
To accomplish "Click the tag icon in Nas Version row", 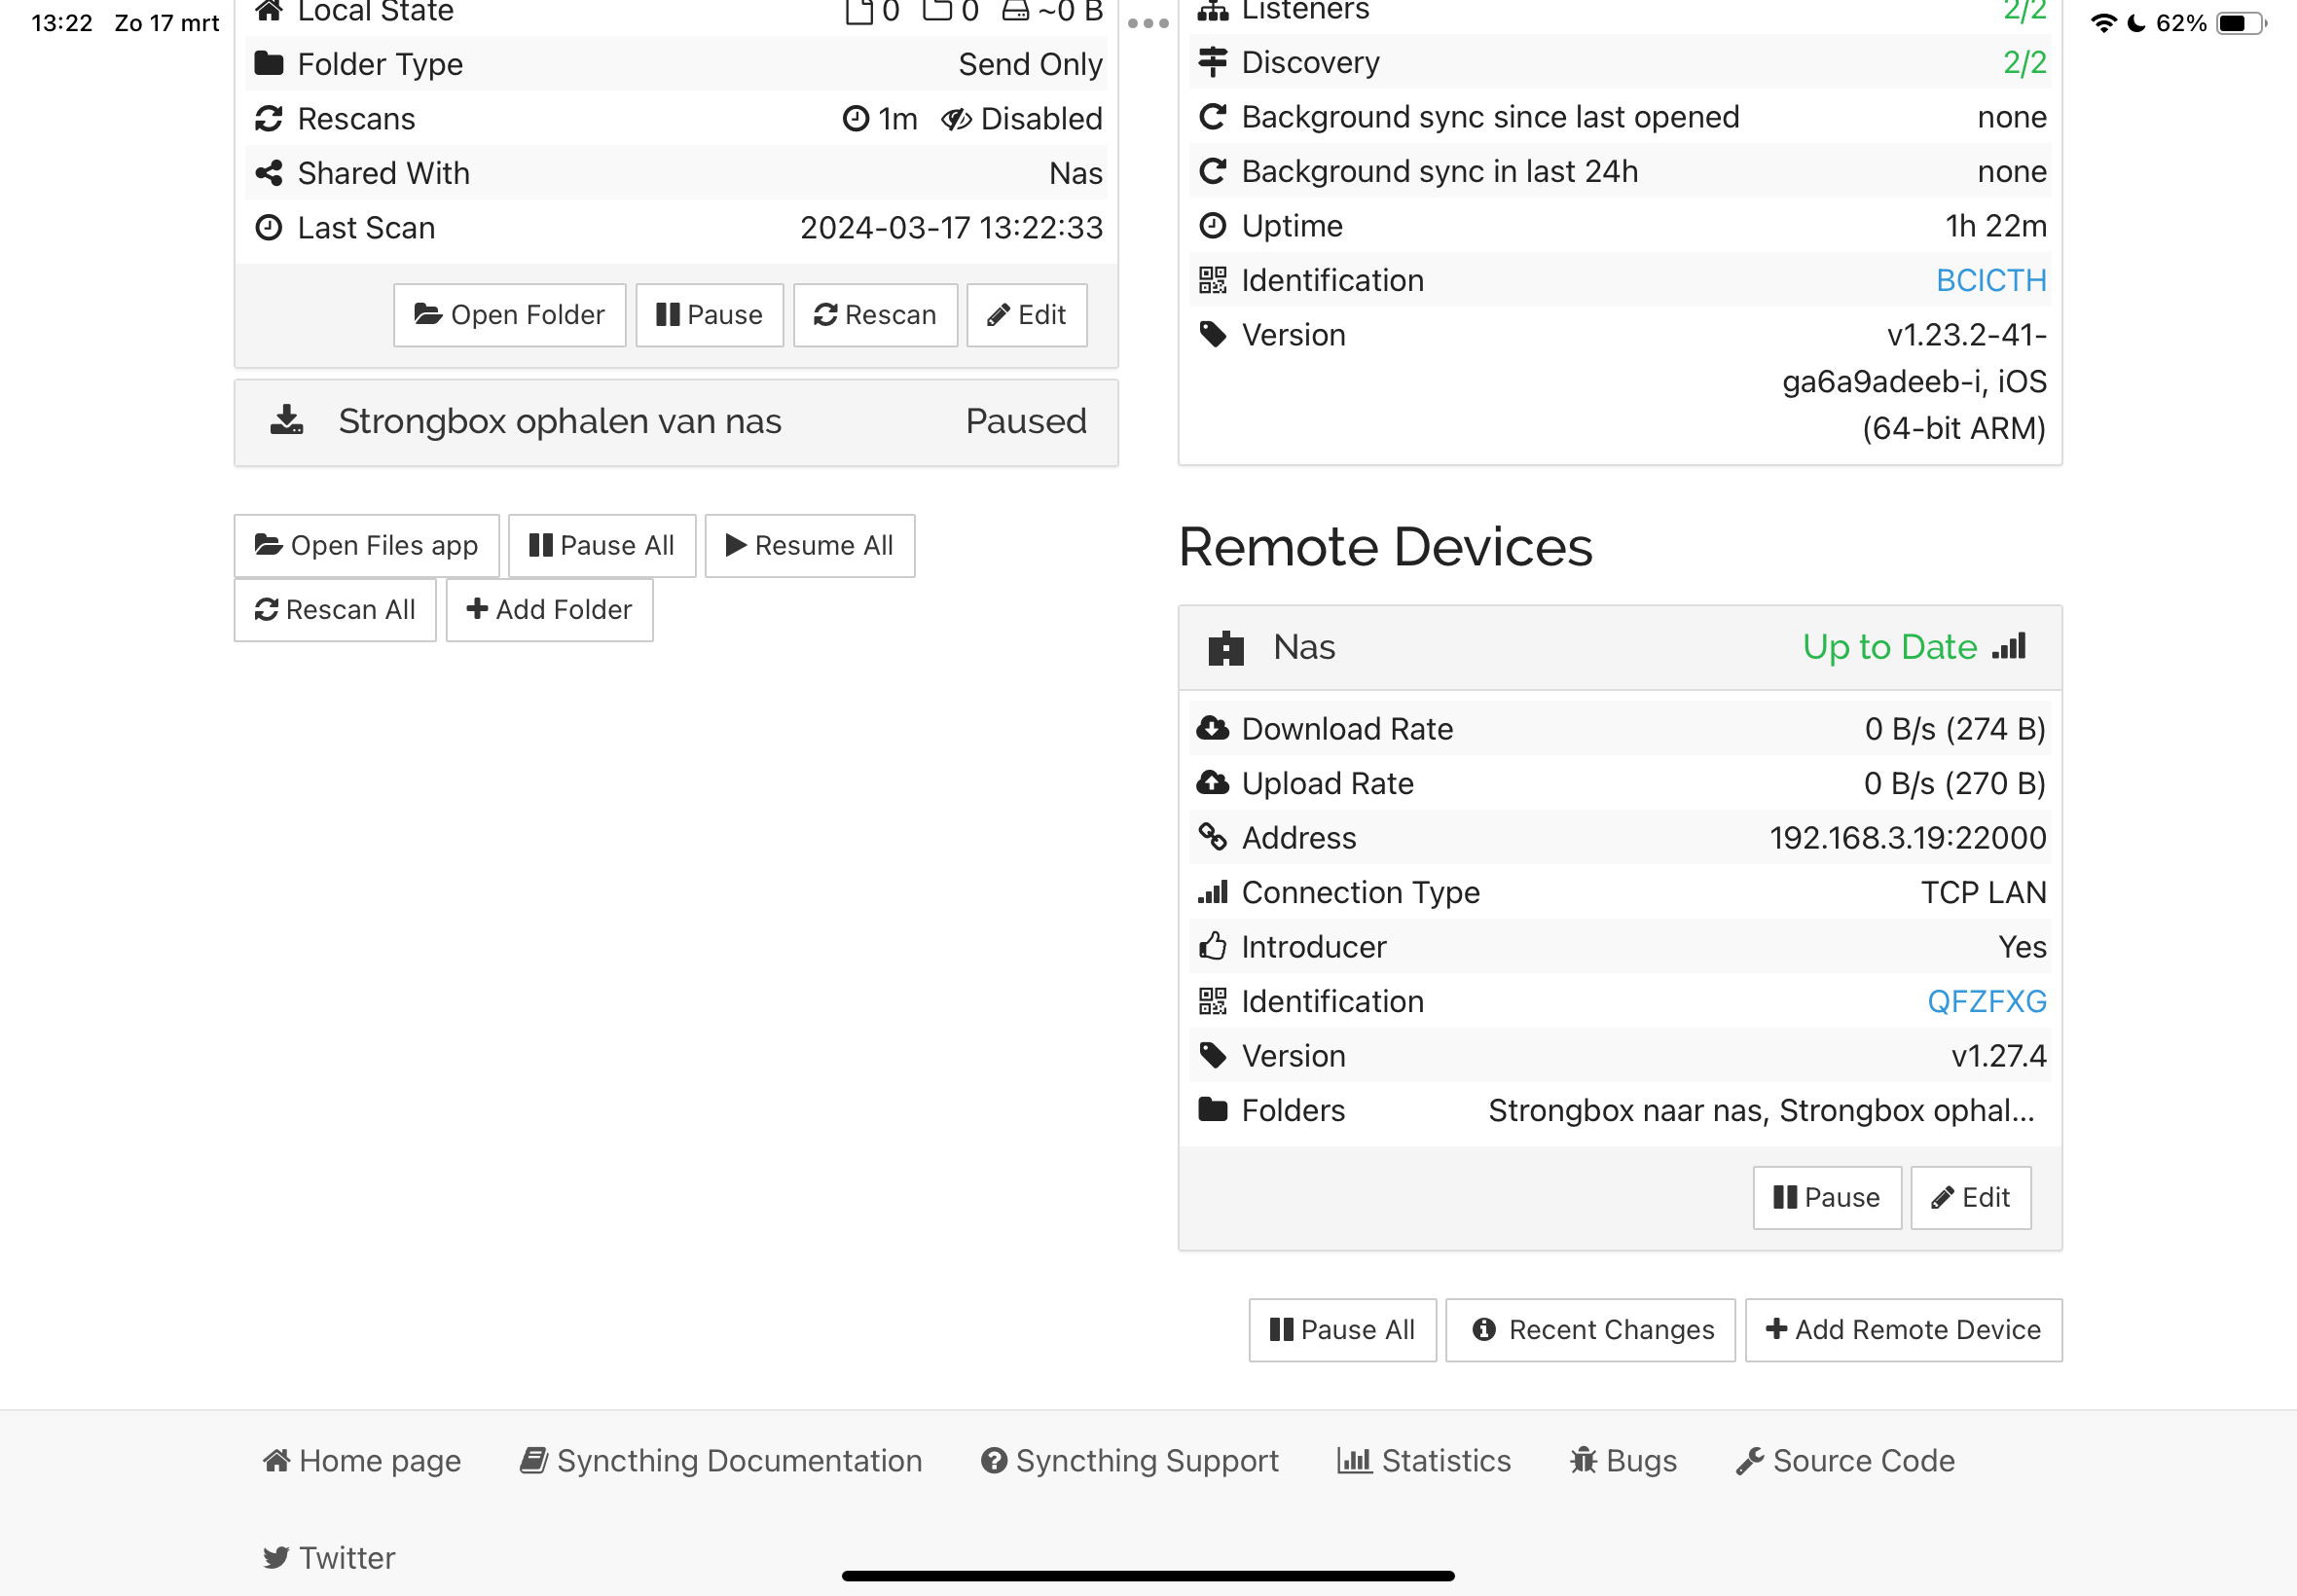I will [x=1213, y=1055].
